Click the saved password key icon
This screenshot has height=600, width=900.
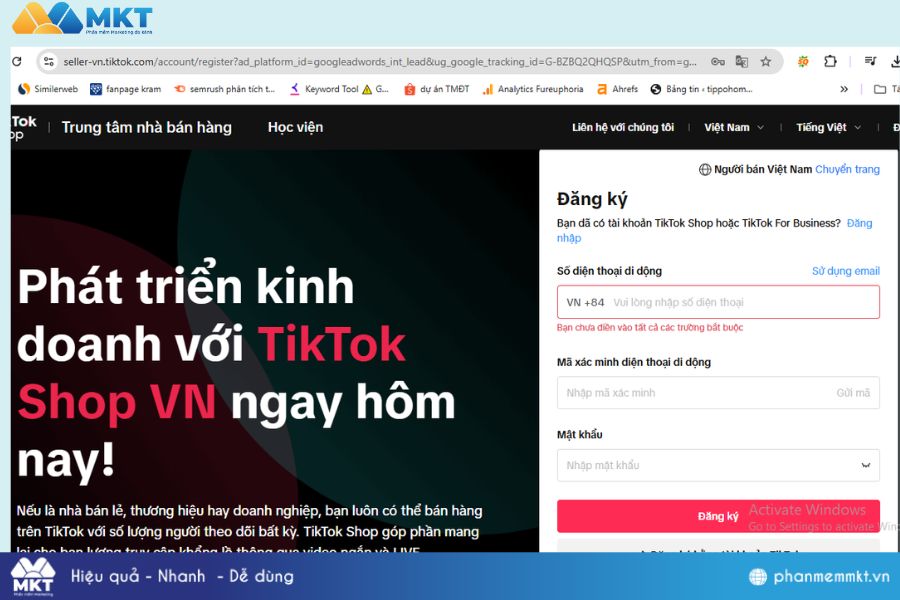(x=717, y=61)
